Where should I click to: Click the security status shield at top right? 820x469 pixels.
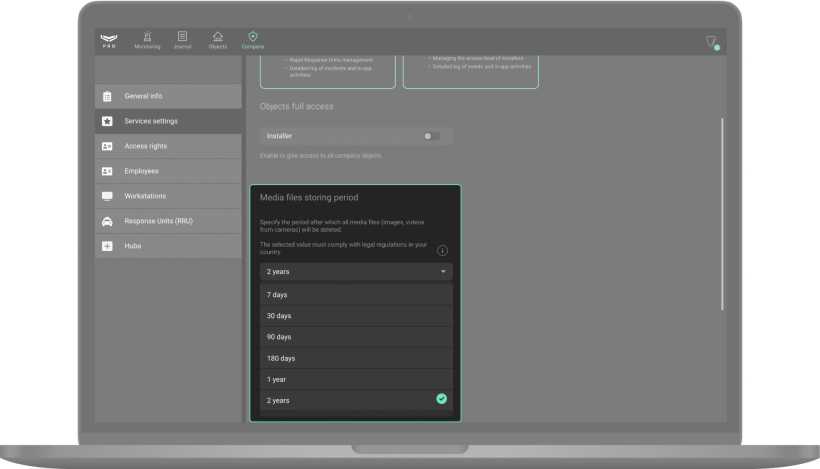pos(711,42)
